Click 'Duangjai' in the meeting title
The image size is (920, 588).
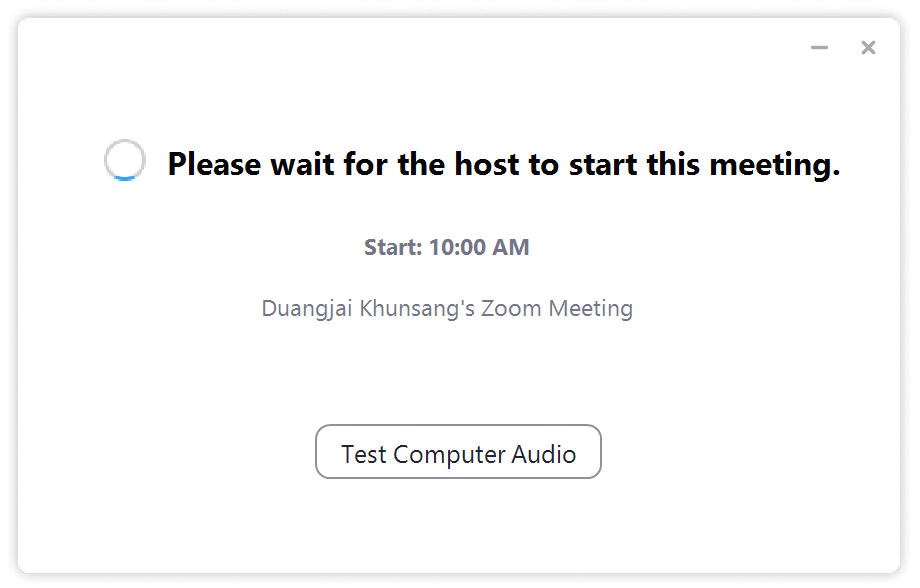pos(307,309)
